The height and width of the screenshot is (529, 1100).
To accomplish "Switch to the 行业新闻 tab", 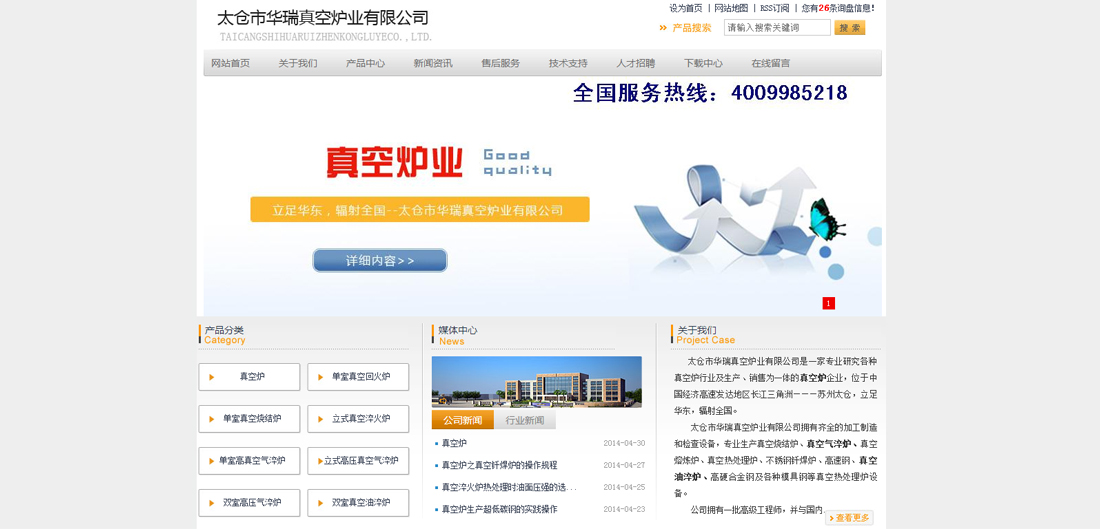I will [525, 420].
